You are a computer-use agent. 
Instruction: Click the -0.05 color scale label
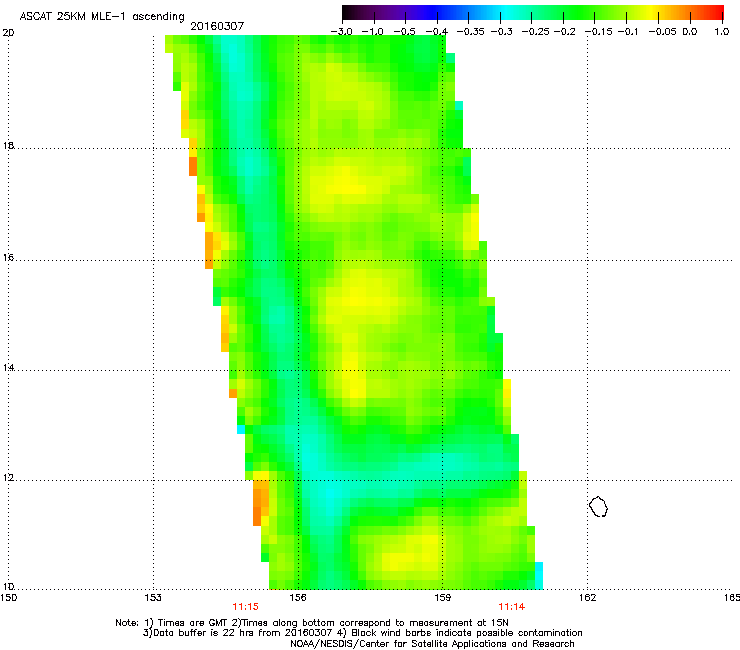[663, 32]
